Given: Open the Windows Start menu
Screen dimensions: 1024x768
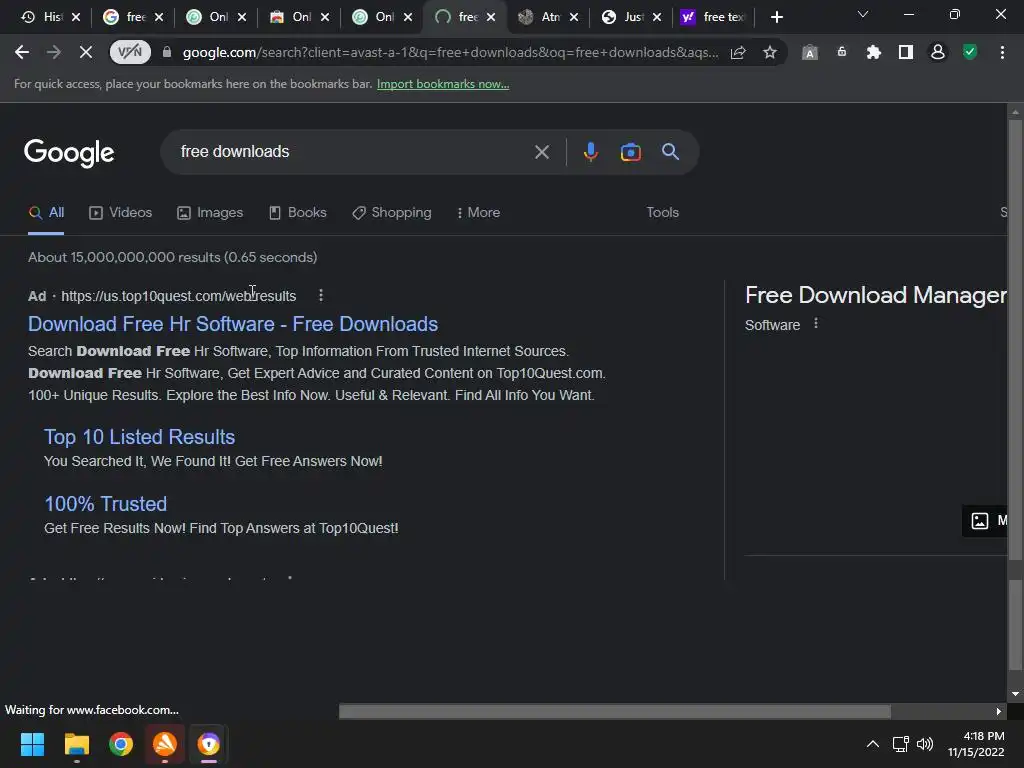Looking at the screenshot, I should click(32, 744).
